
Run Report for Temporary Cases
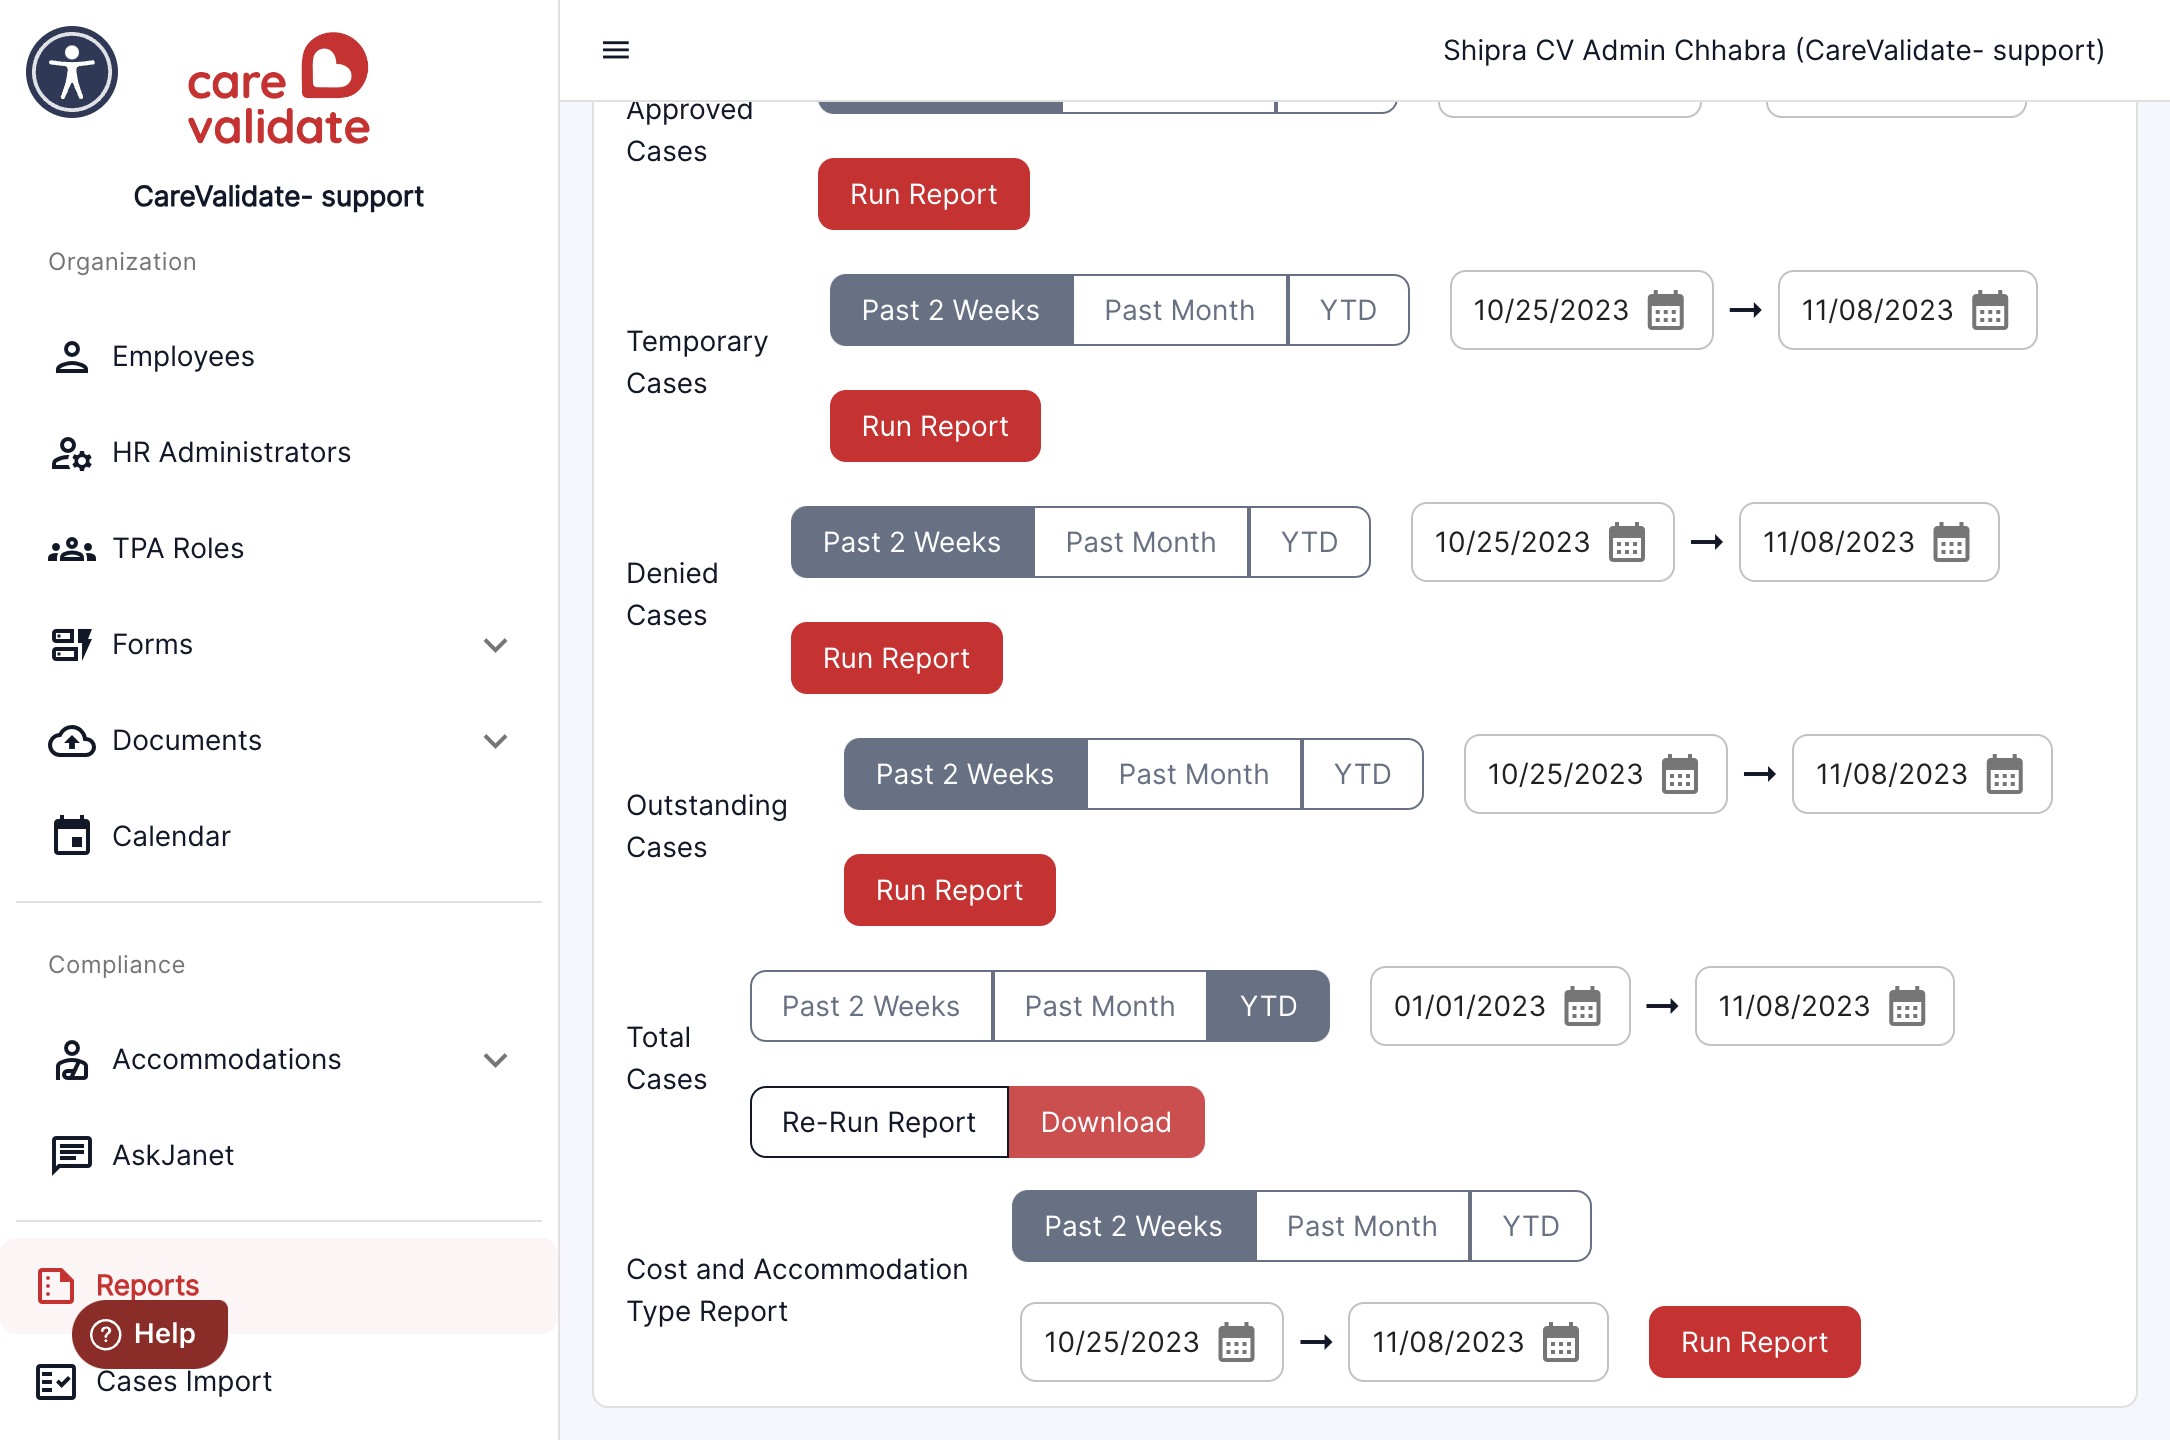pyautogui.click(x=935, y=426)
